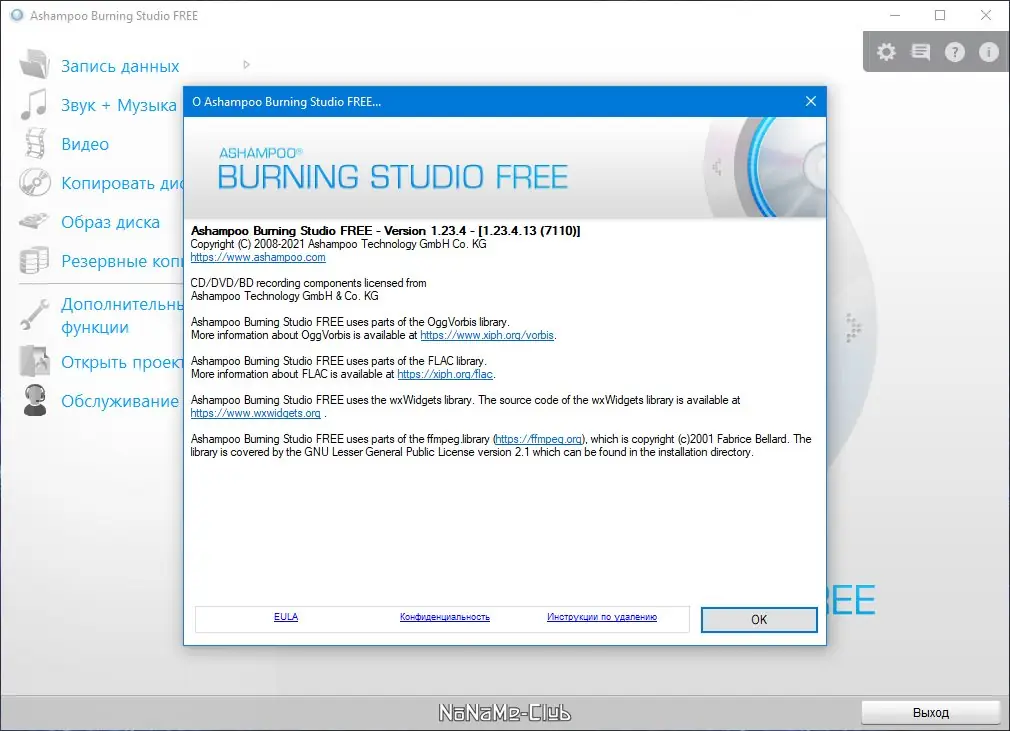Open the ffmpeg.org link
Screen dimensions: 1010x731
(540, 439)
